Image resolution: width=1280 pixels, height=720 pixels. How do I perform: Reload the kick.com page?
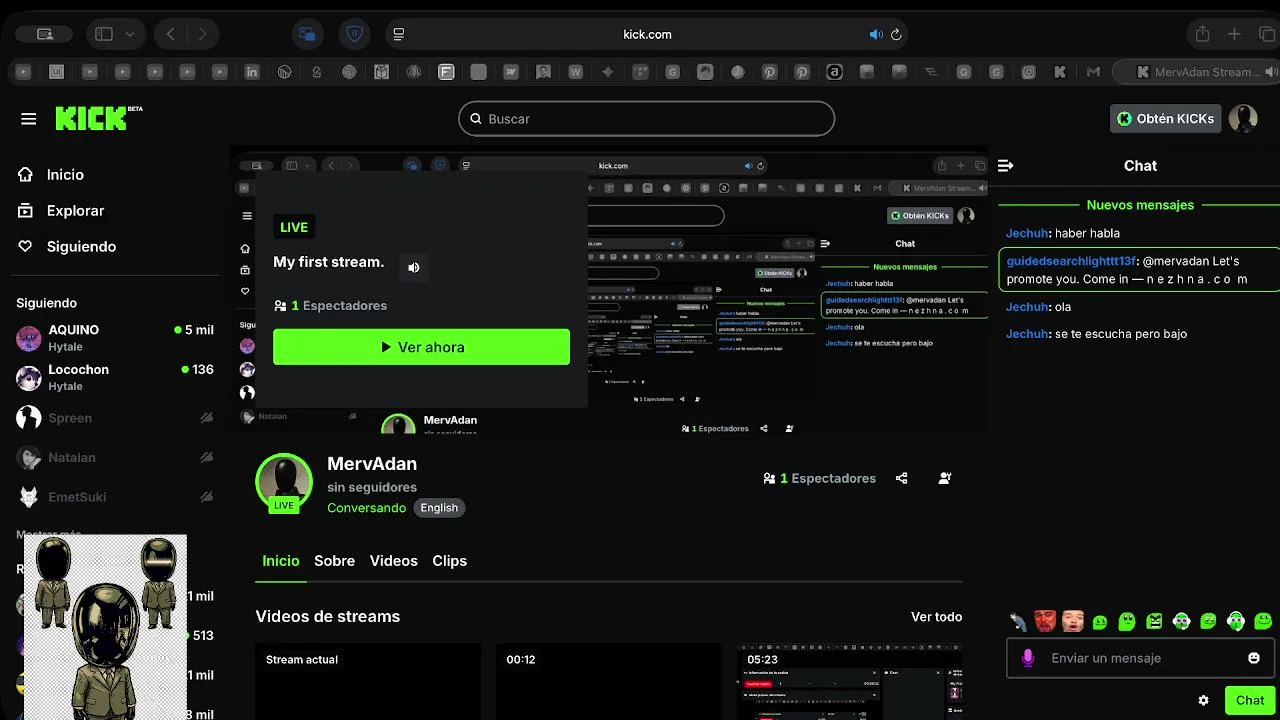(896, 34)
